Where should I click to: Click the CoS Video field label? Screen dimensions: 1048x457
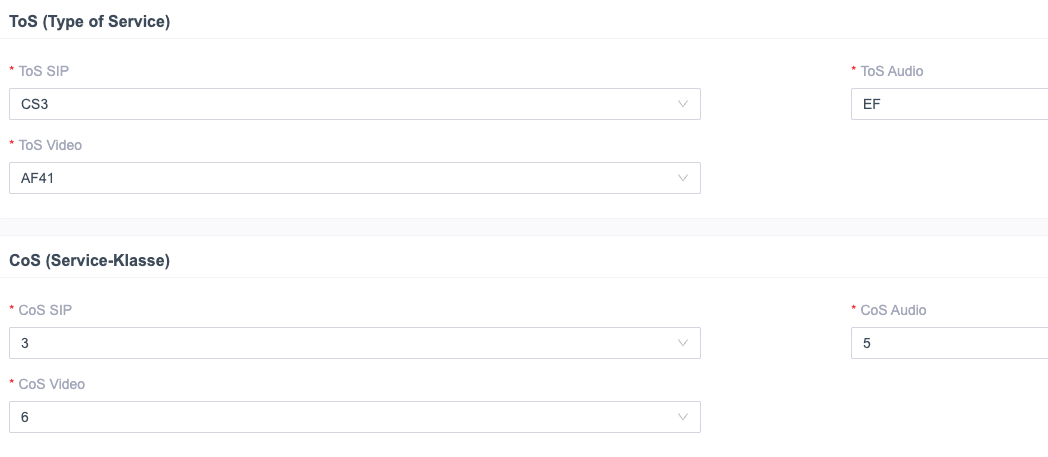[51, 384]
